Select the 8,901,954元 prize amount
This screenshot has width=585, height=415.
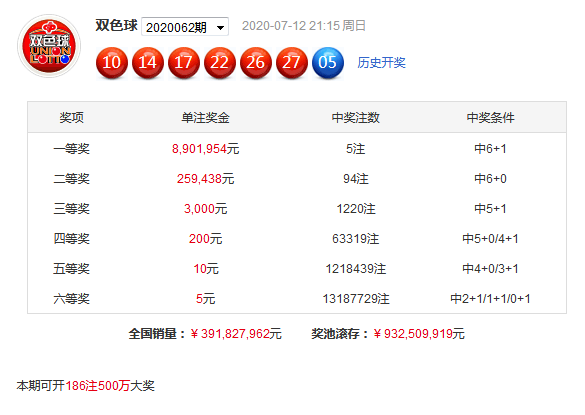pyautogui.click(x=205, y=149)
